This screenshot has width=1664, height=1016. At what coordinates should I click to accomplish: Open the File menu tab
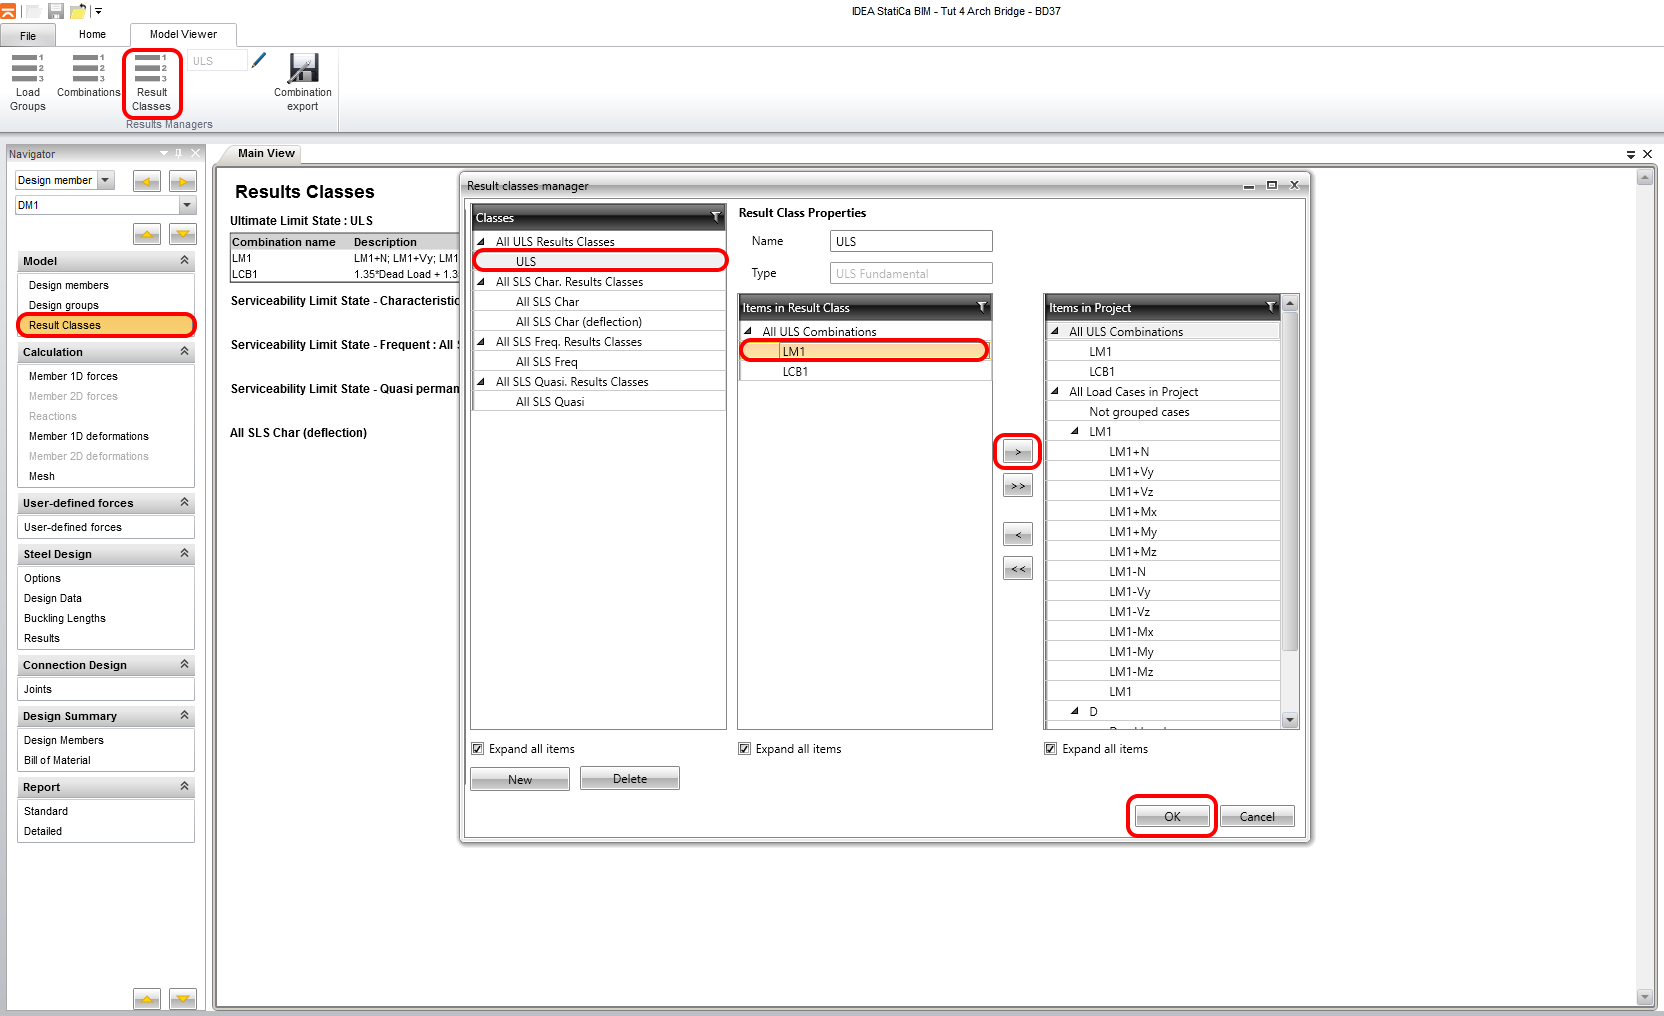28,36
